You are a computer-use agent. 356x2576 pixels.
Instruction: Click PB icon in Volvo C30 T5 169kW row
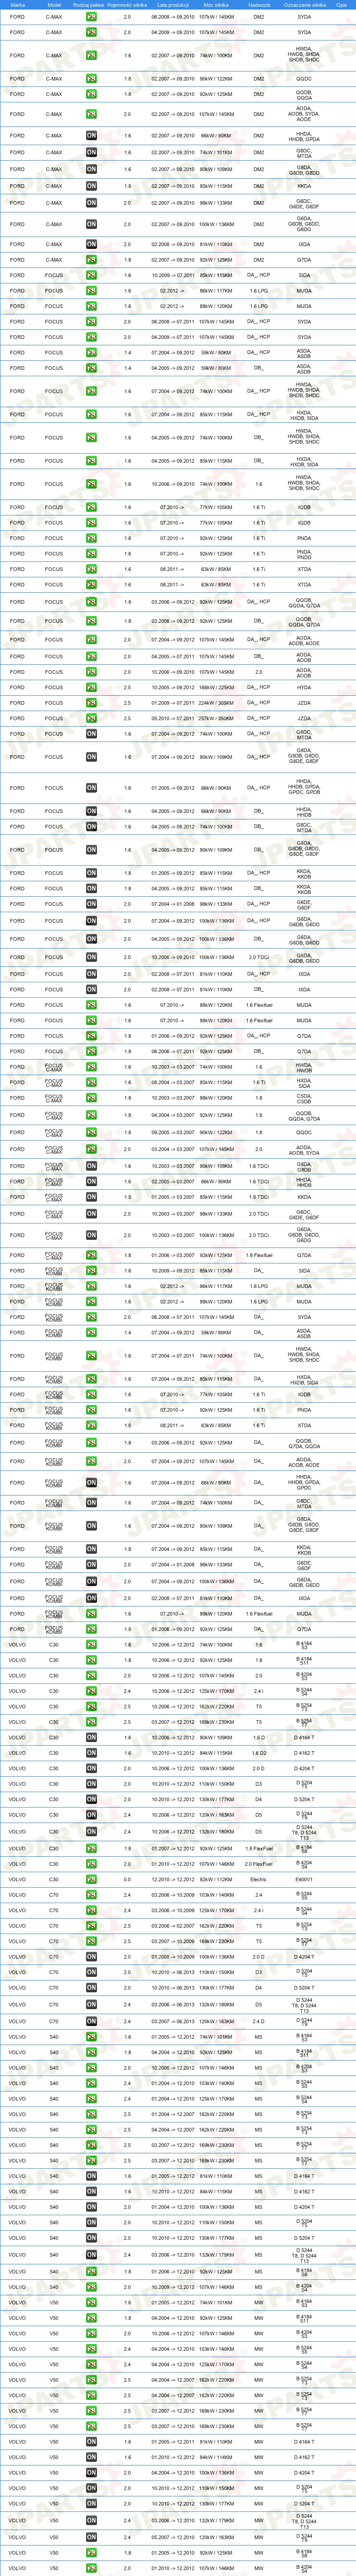(91, 1722)
